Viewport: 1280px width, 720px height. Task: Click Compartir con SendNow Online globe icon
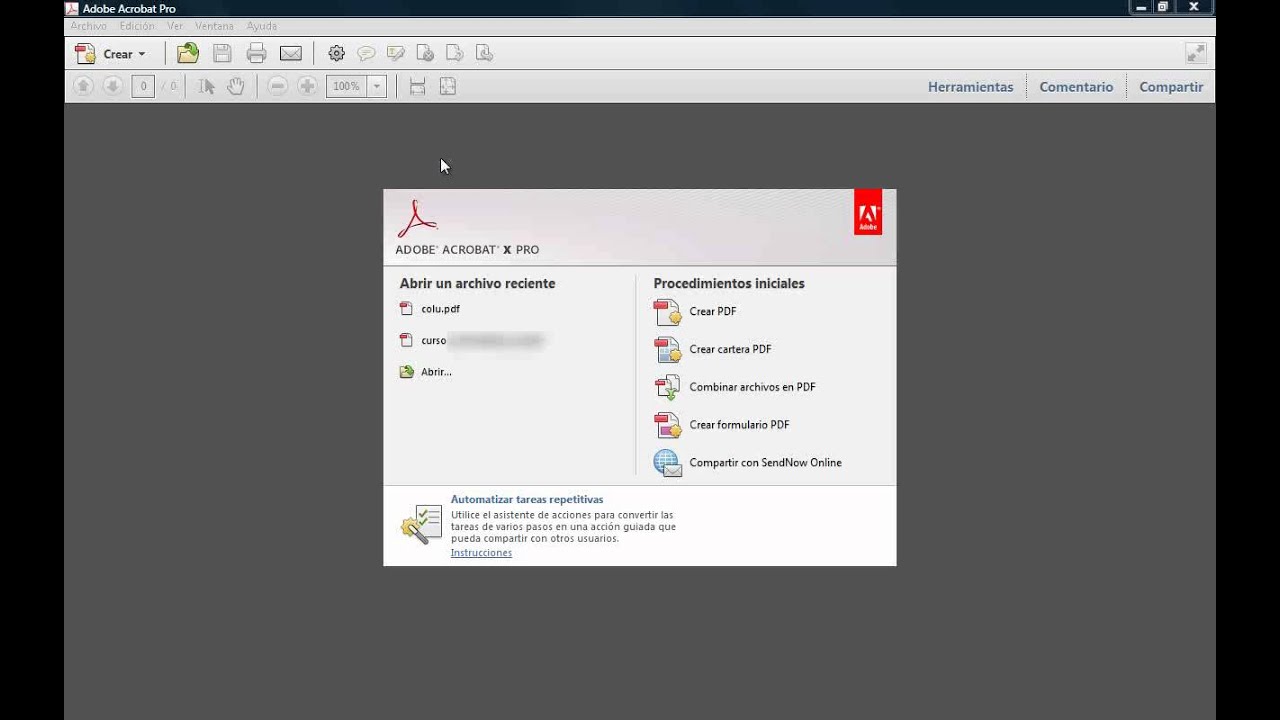(667, 463)
